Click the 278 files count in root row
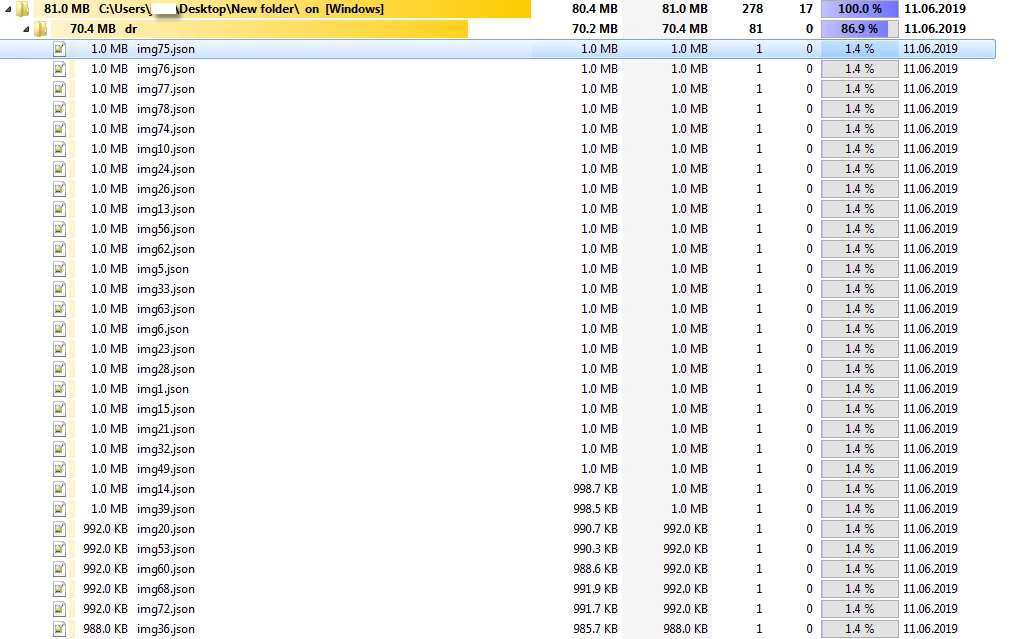The image size is (1027, 639). tap(753, 9)
